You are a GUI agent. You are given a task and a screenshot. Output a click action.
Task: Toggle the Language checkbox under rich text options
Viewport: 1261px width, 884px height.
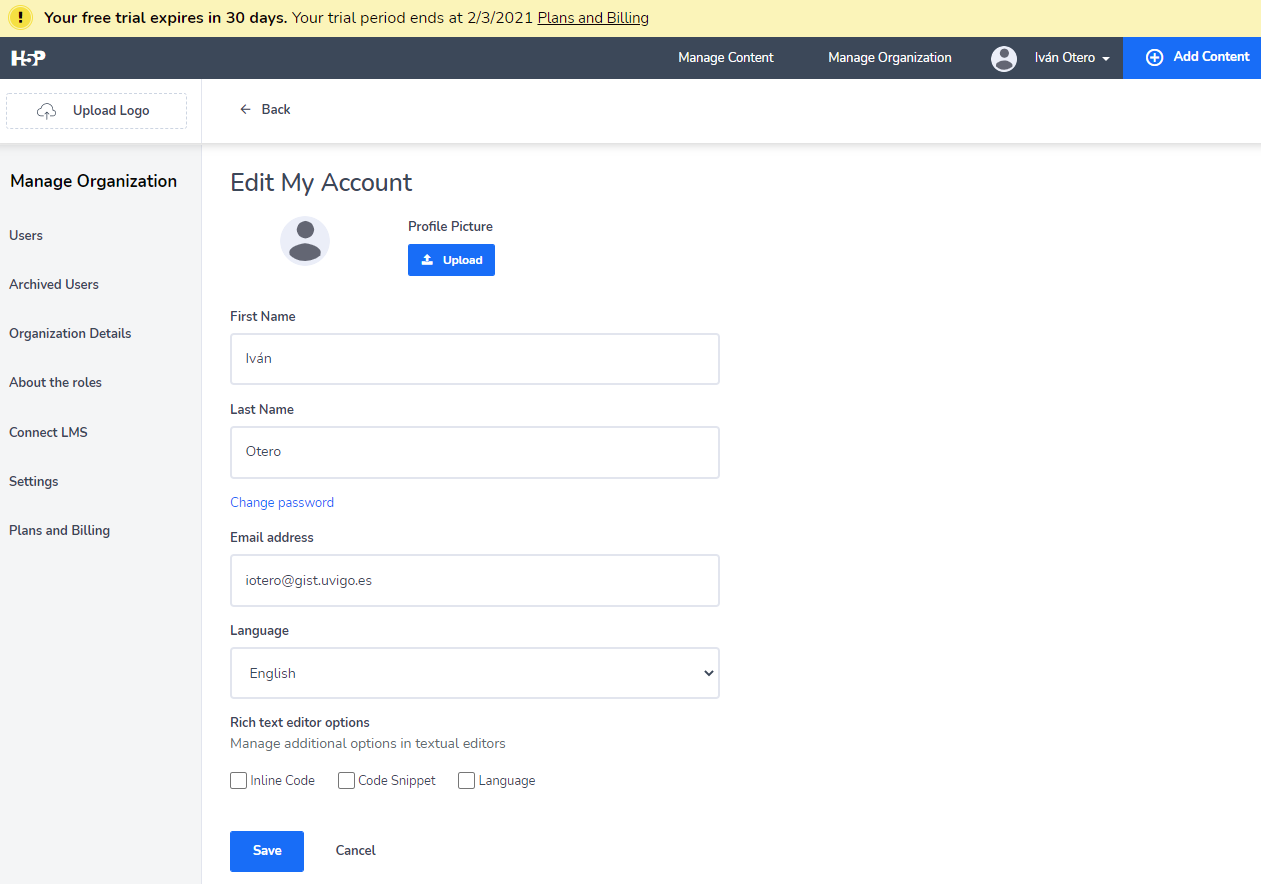(466, 781)
